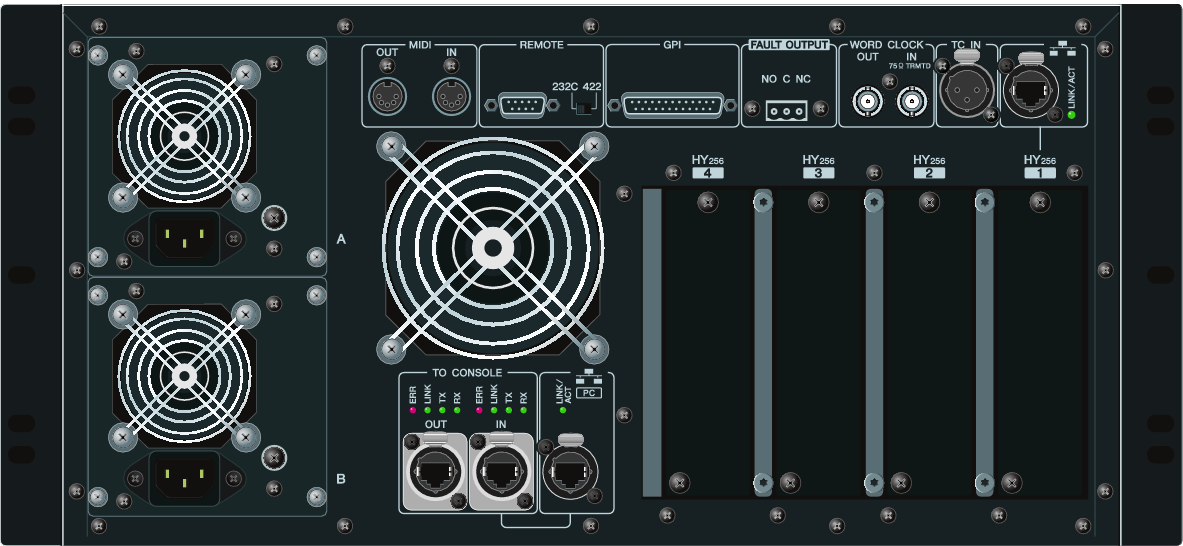The image size is (1183, 546).
Task: Select the FAULT OUTPUT terminal block
Action: [x=786, y=110]
